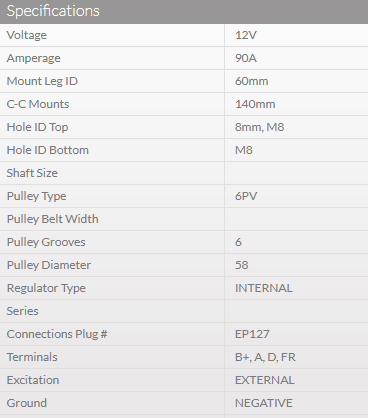Select the Amperage 90A value
Viewport: 368px width, 418px height.
(246, 58)
